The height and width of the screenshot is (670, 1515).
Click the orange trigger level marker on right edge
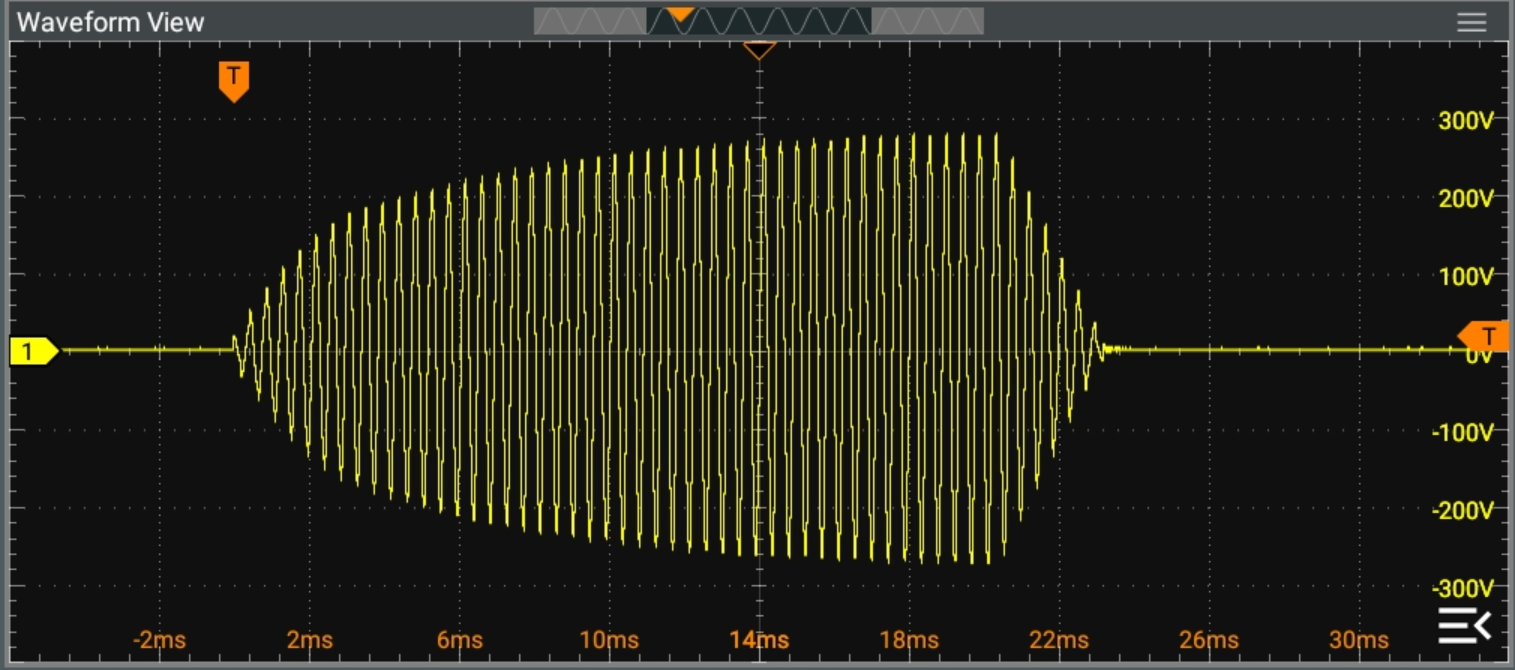point(1484,335)
